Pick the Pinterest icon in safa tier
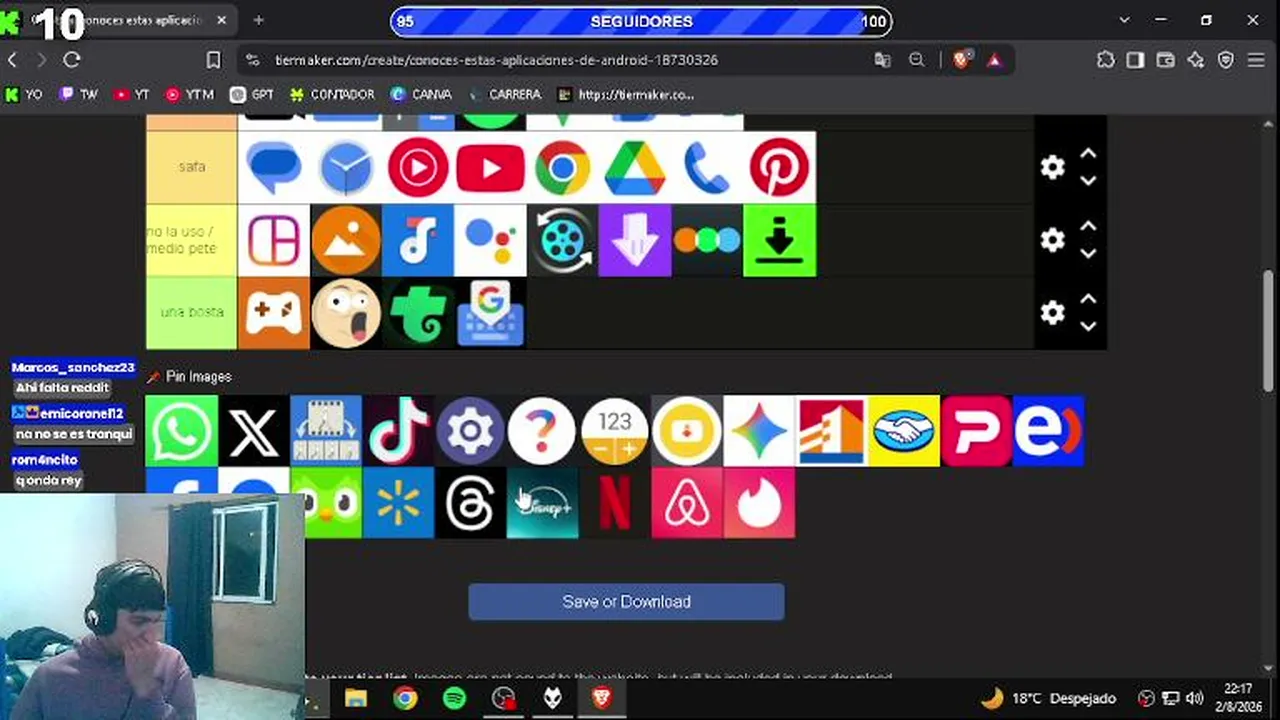The image size is (1280, 720). [x=779, y=167]
